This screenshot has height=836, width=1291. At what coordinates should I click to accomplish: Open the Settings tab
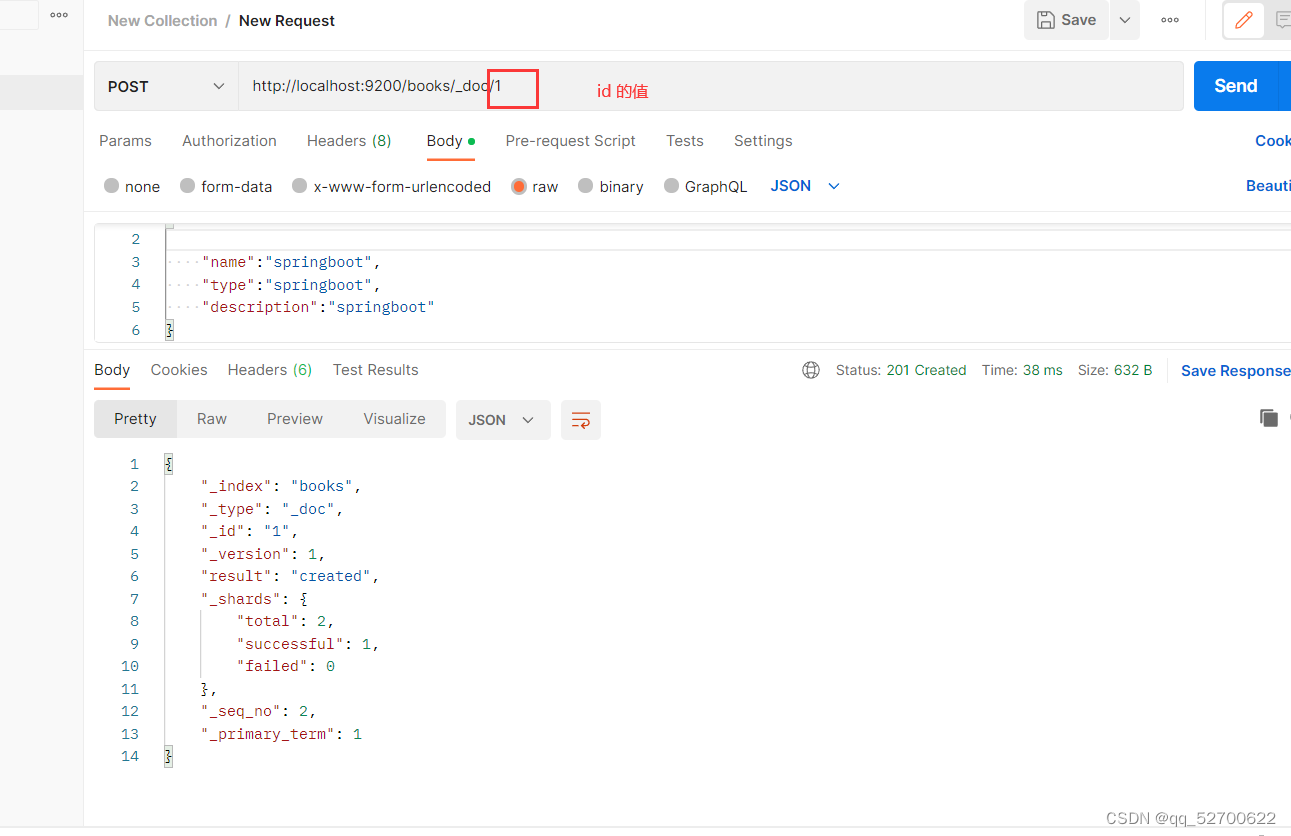[x=763, y=141]
